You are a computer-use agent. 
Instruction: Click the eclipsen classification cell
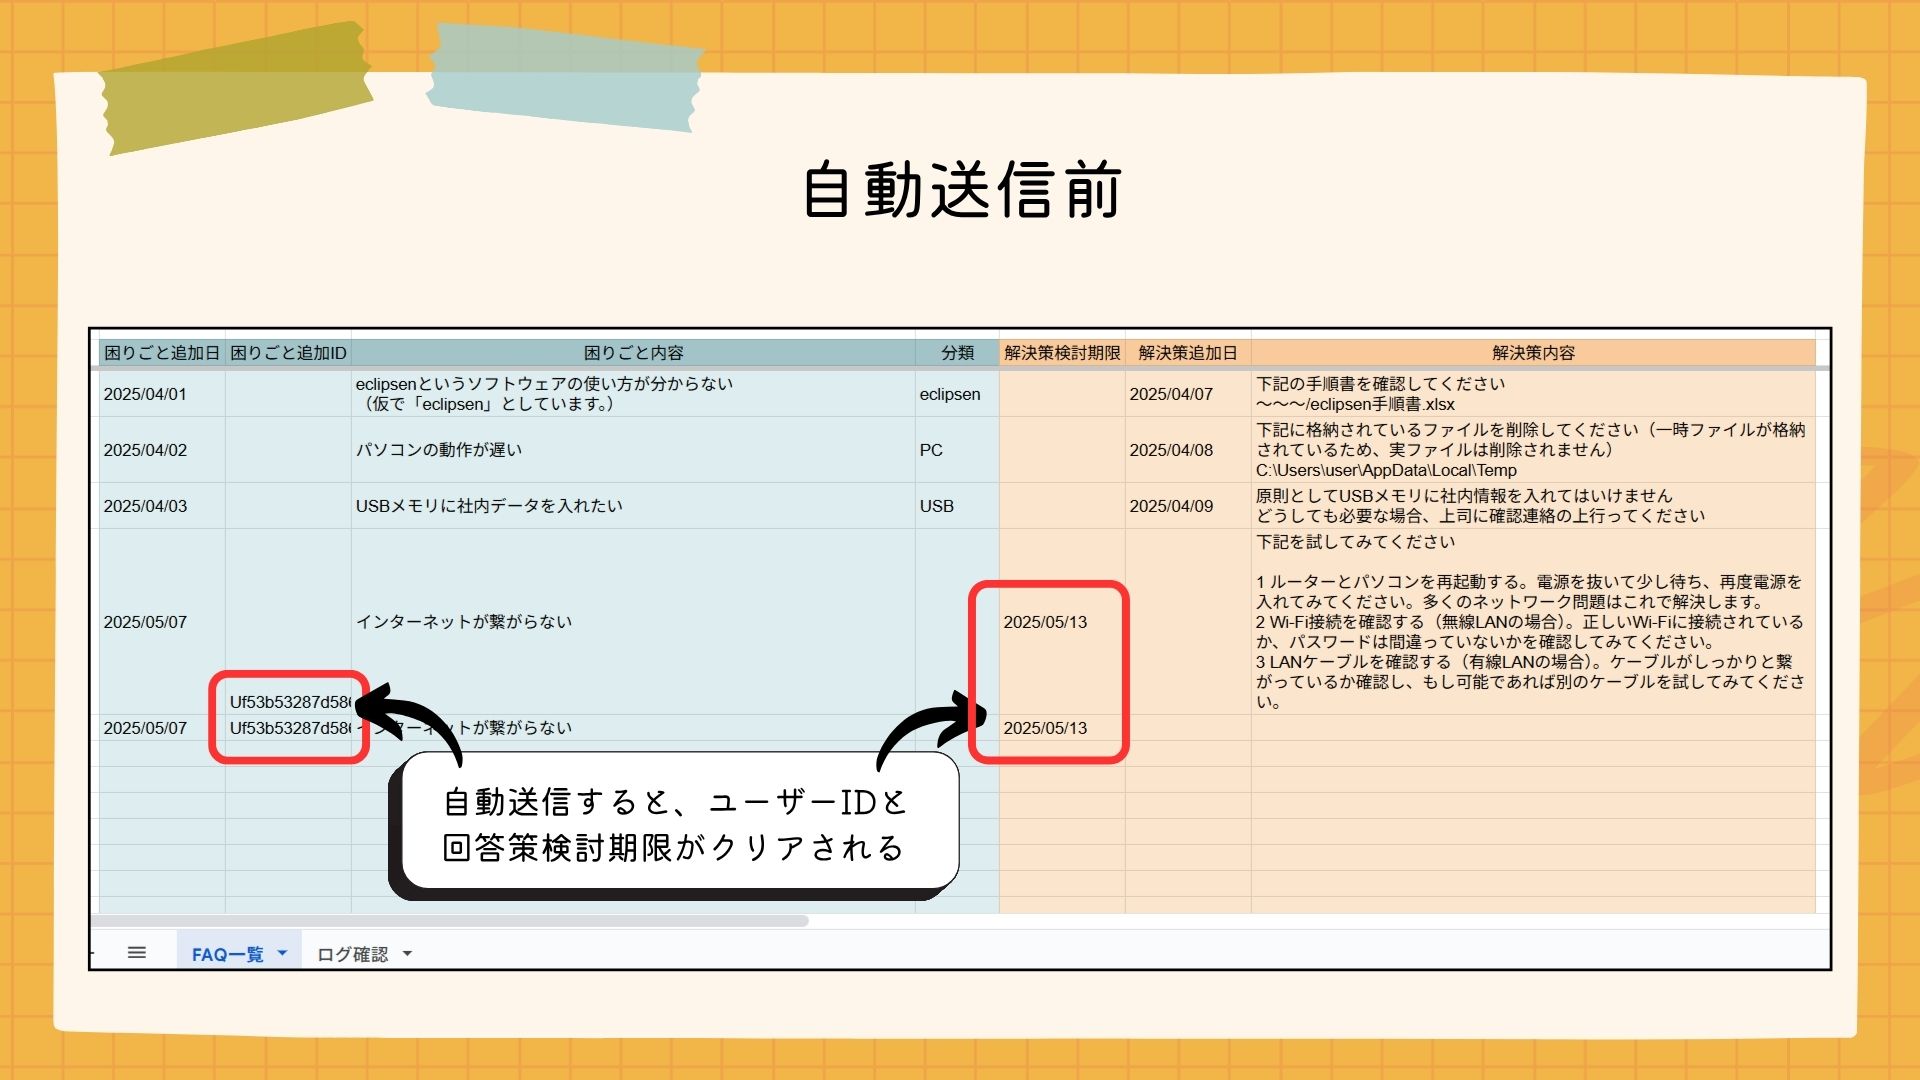point(950,394)
